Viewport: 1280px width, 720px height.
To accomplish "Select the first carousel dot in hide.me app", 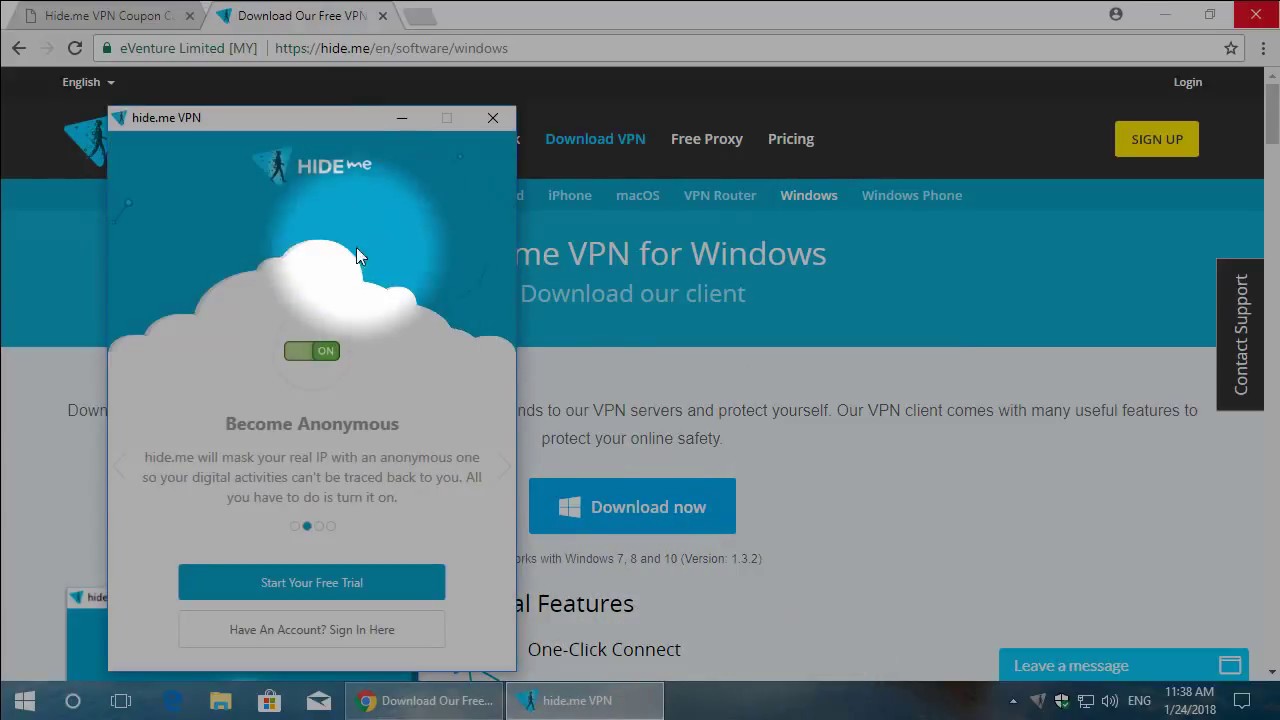I will [x=295, y=526].
